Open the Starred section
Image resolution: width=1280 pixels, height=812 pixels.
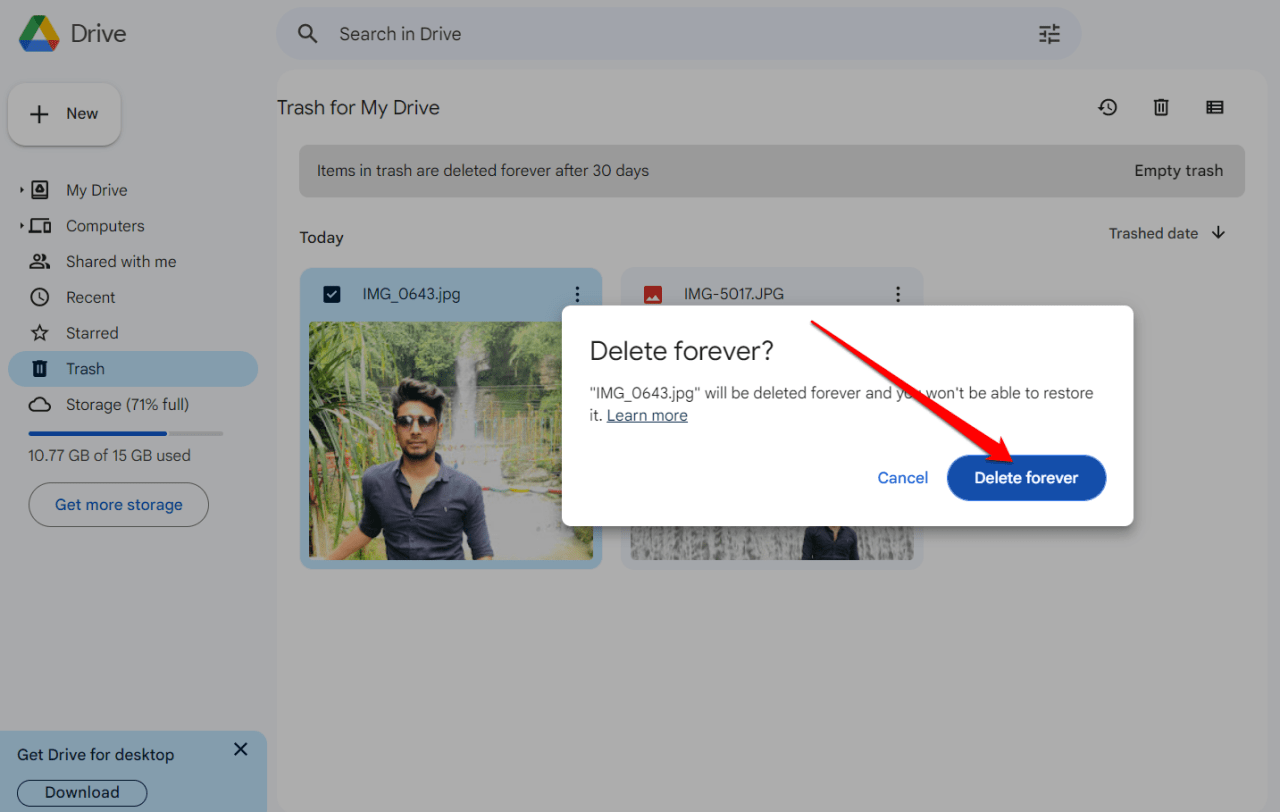tap(93, 332)
